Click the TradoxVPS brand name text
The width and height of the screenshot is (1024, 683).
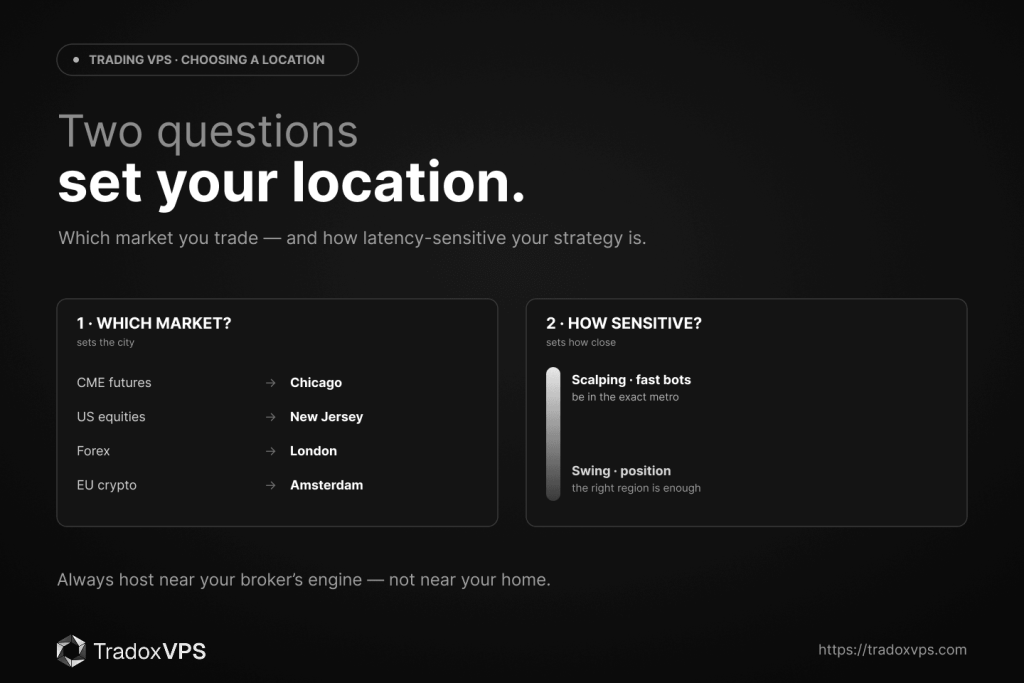[x=150, y=651]
